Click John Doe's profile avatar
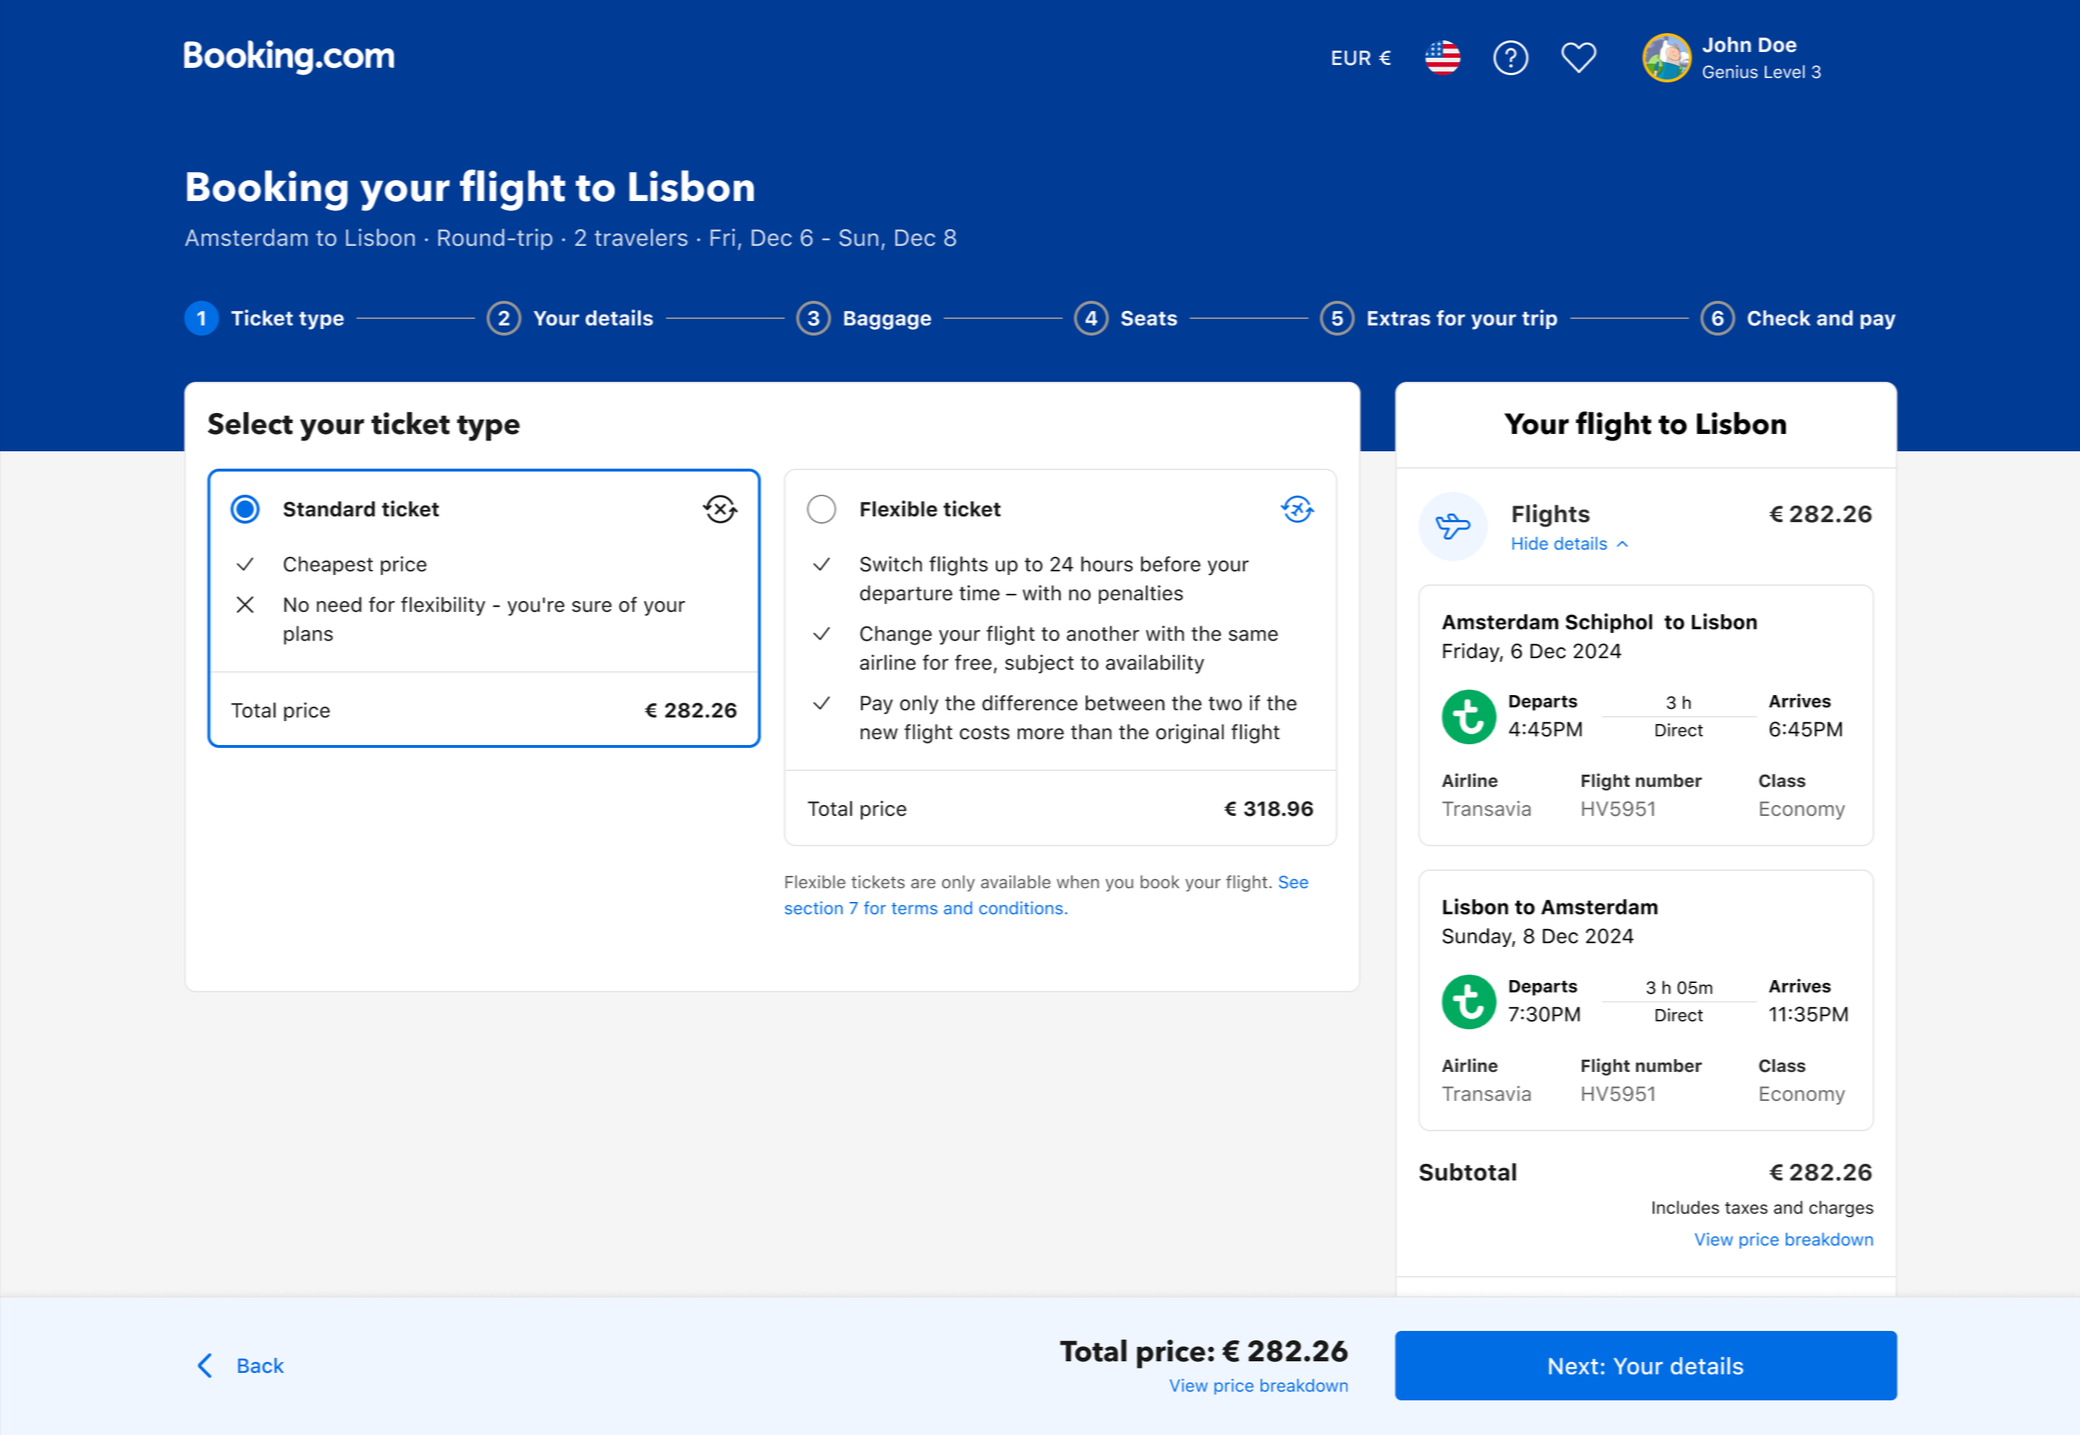The height and width of the screenshot is (1435, 2080). pos(1666,58)
